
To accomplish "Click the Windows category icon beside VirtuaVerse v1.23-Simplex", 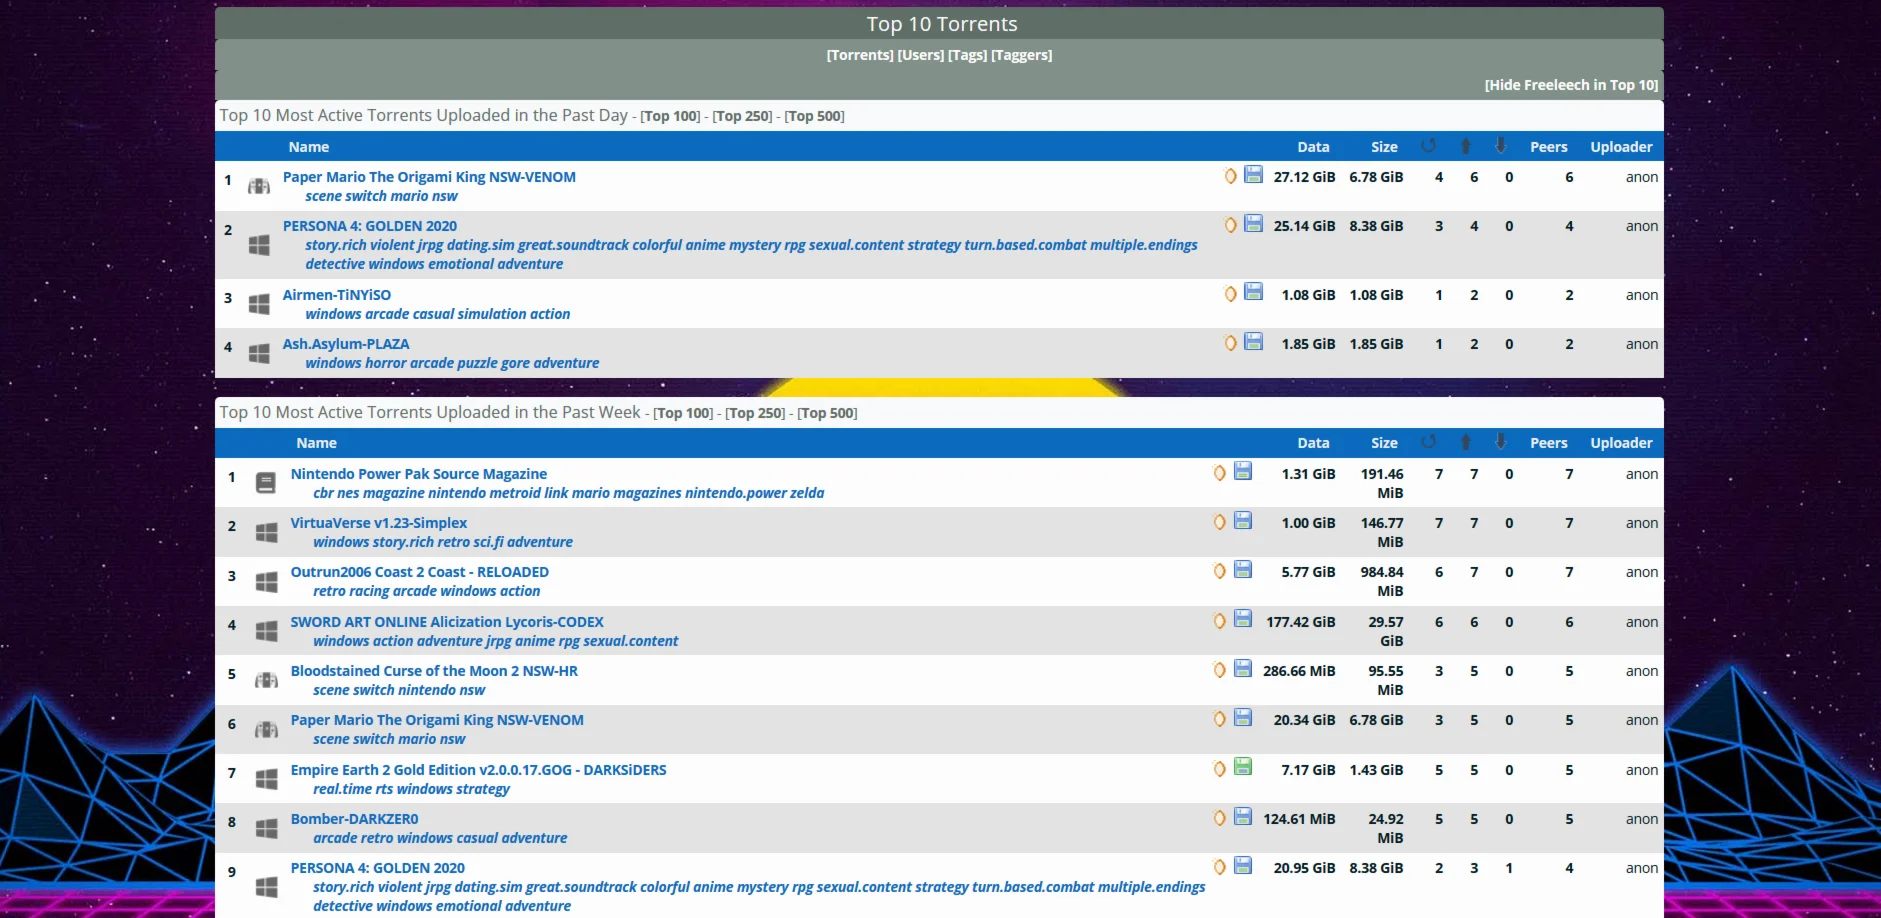I will (266, 532).
